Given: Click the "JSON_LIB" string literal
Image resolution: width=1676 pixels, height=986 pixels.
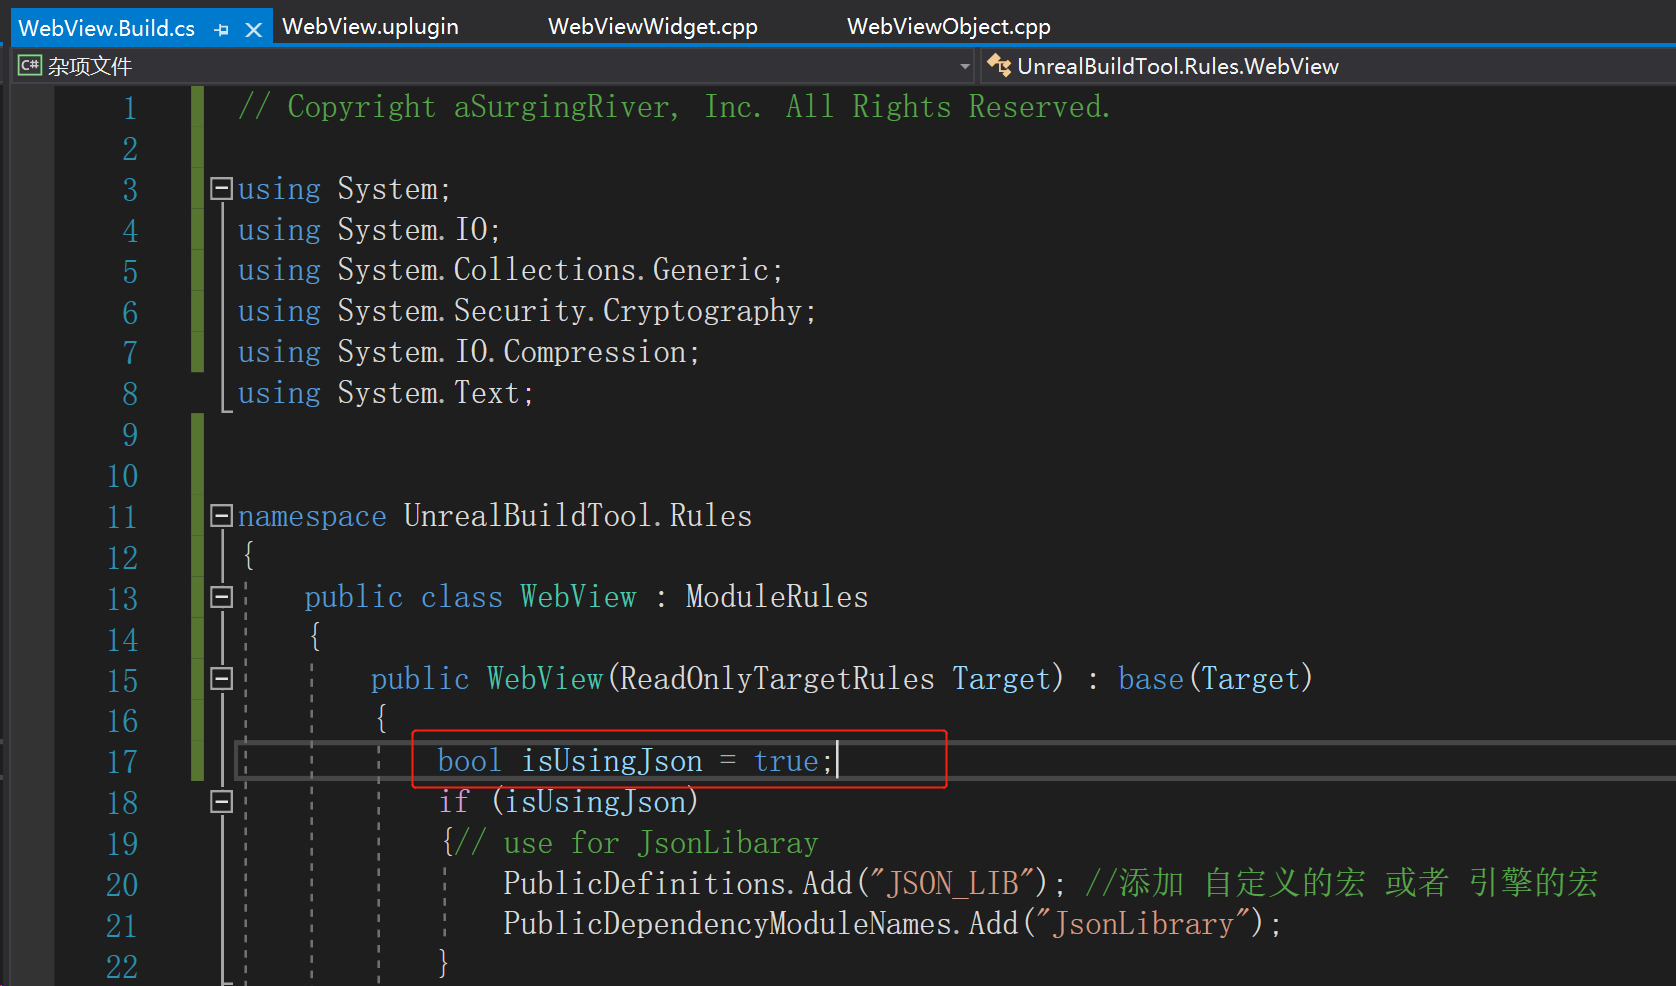Looking at the screenshot, I should (x=953, y=884).
